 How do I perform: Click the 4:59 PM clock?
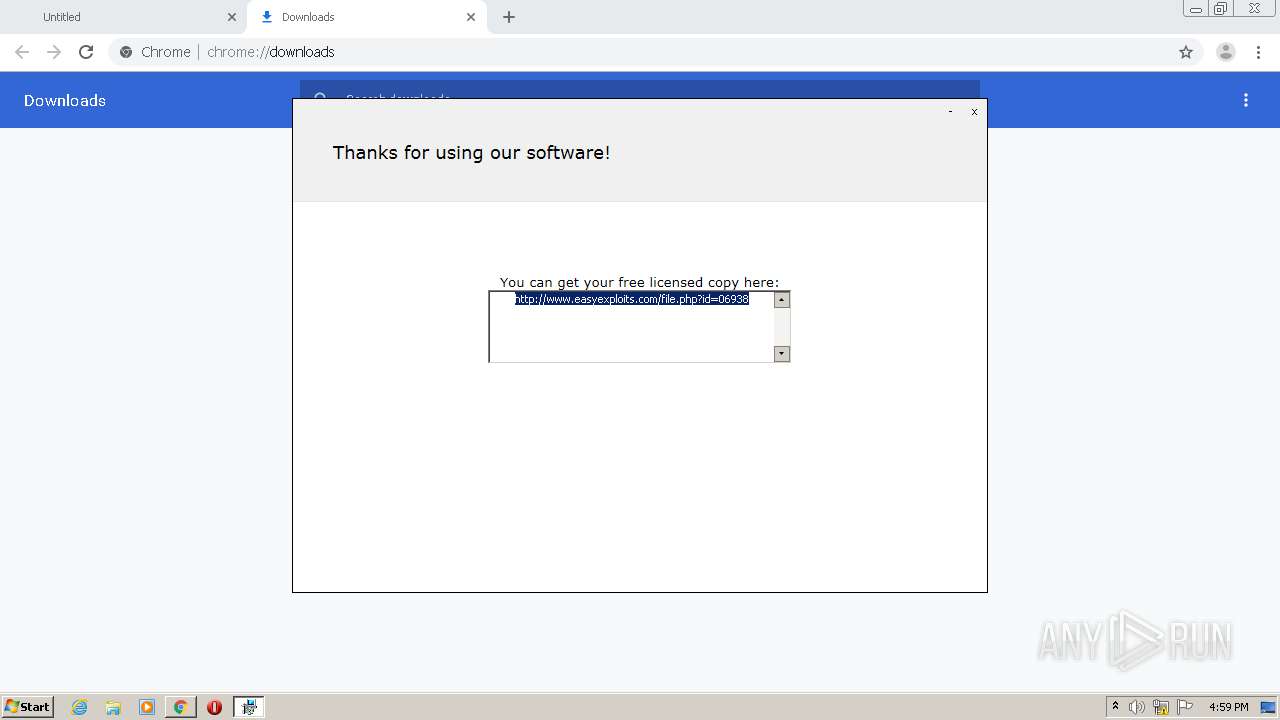(x=1228, y=707)
